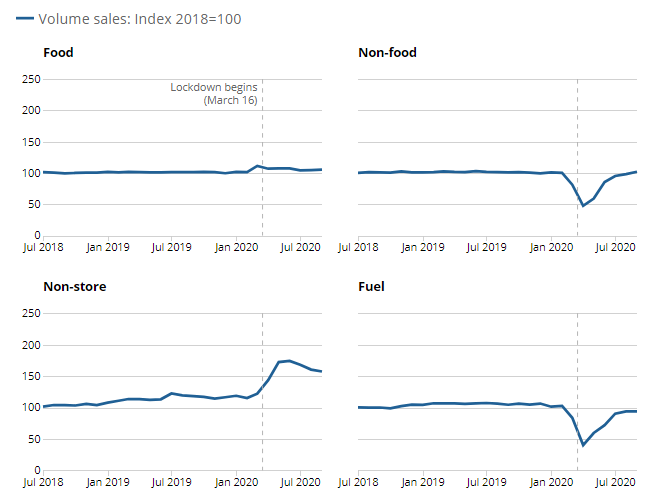
Task: Click the 200 y-axis label on Non-store chart
Action: (30, 345)
